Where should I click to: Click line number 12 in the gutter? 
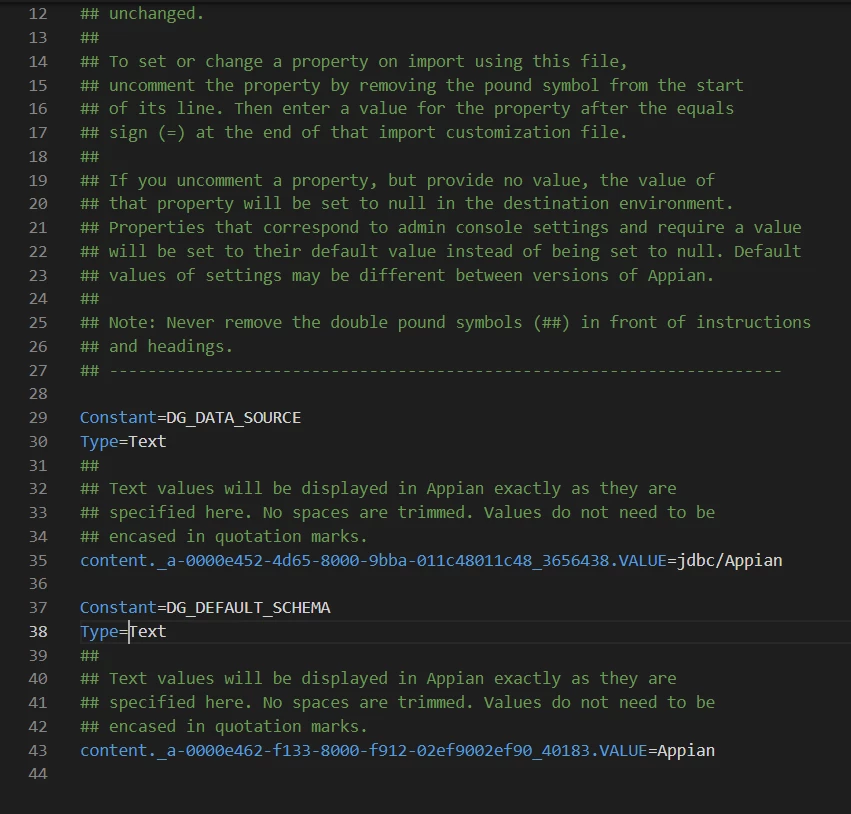38,14
